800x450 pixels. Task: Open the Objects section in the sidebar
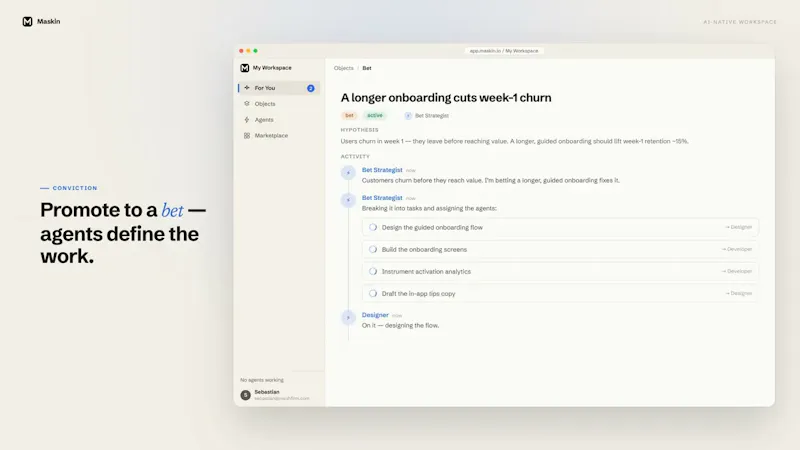[279, 104]
